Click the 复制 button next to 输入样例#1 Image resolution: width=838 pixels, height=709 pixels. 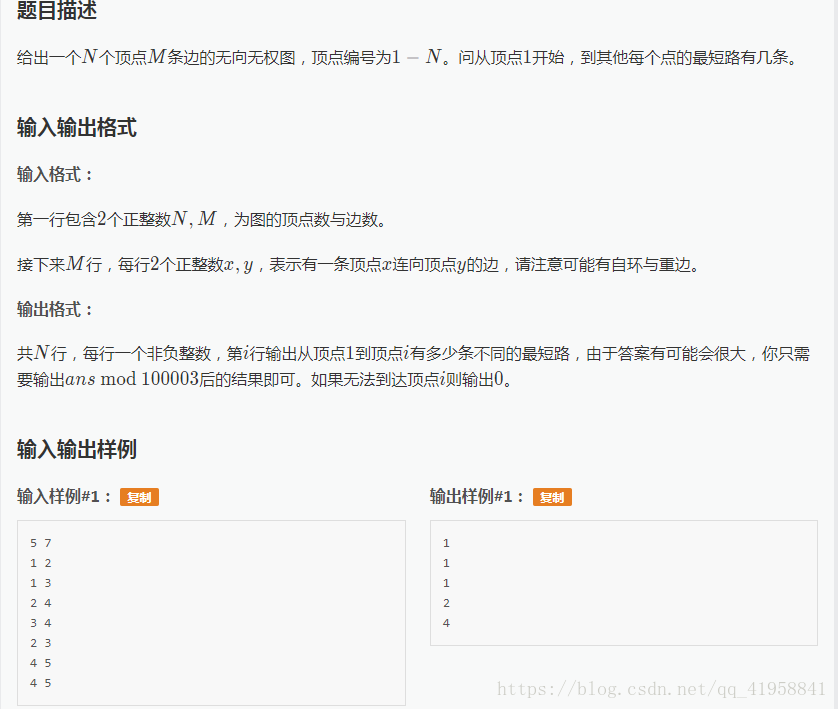click(x=138, y=496)
